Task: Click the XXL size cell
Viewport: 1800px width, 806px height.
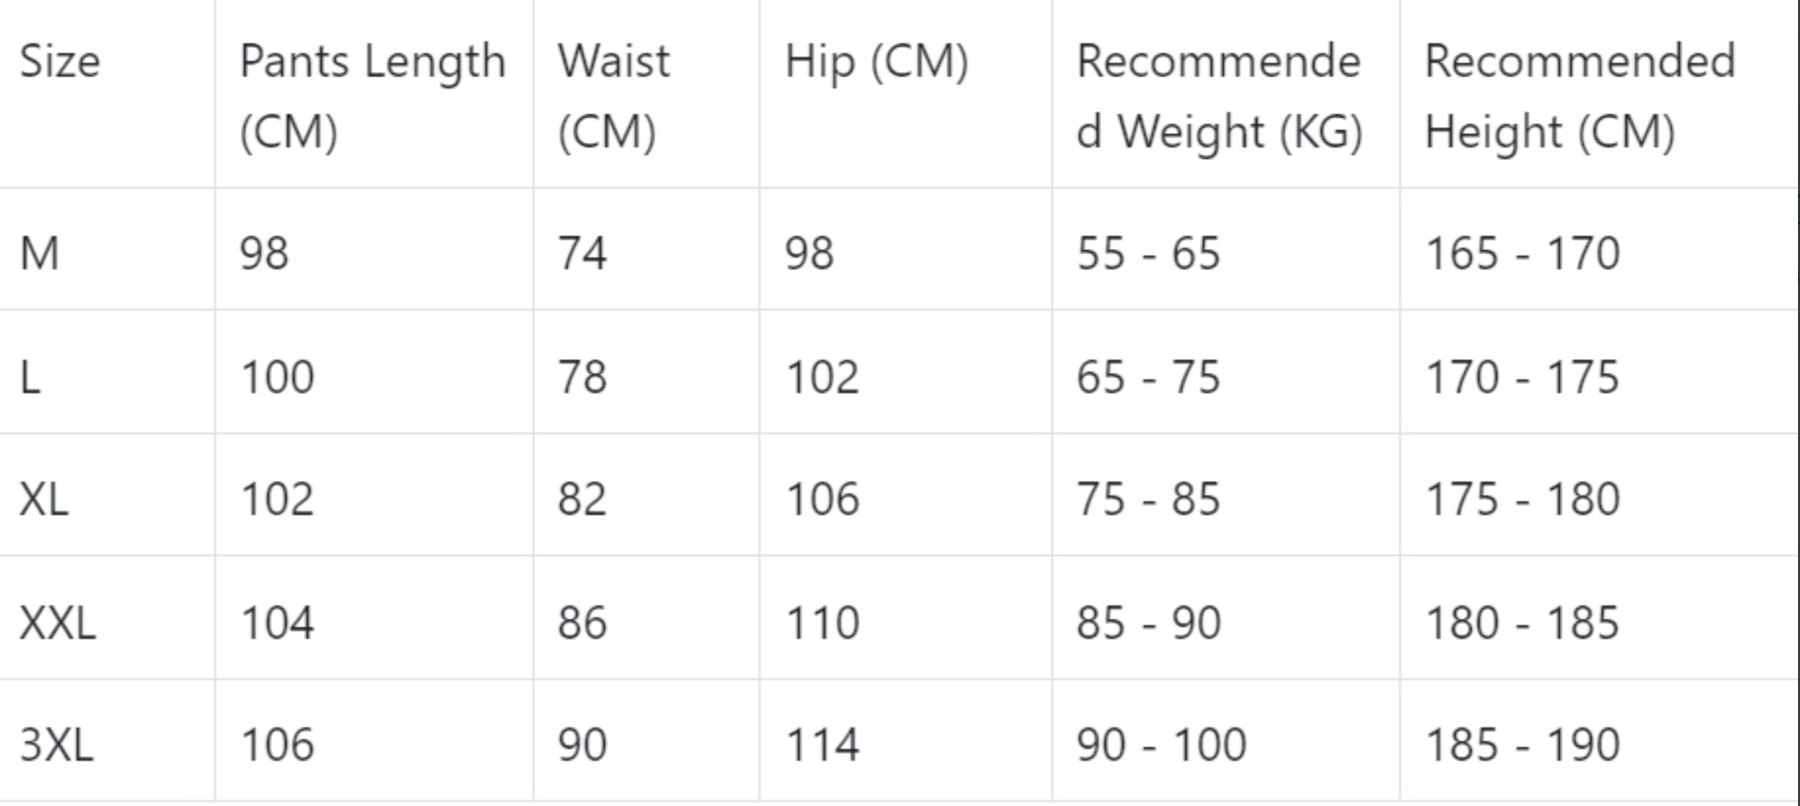Action: [58, 623]
